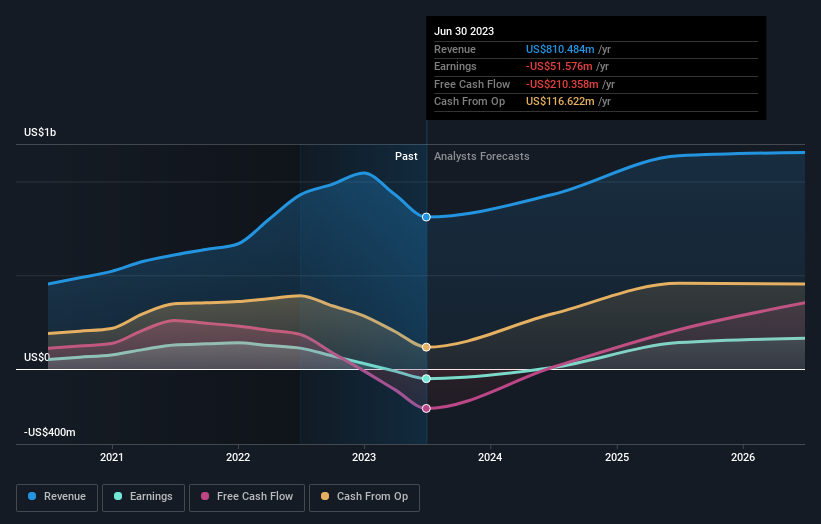This screenshot has width=821, height=524.
Task: Click the US$810.484m revenue value
Action: click(560, 49)
